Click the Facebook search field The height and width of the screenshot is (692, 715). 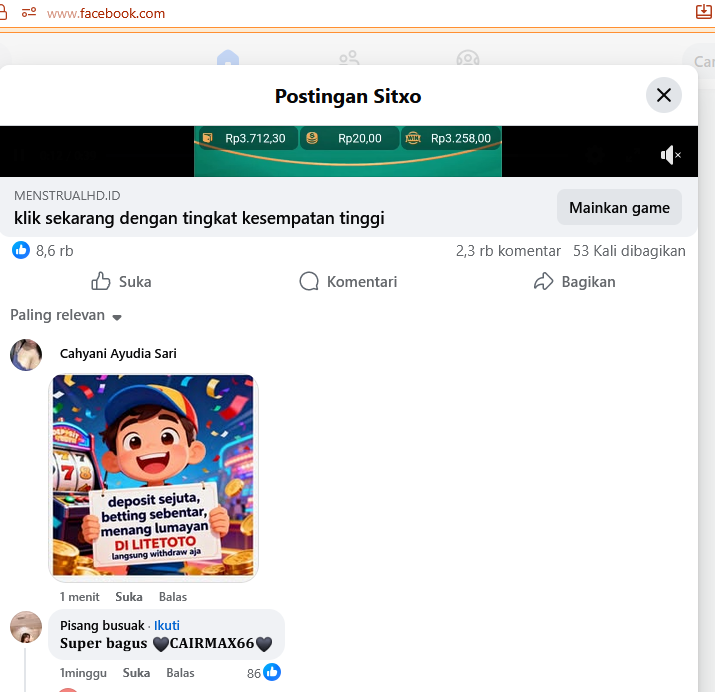tap(699, 61)
